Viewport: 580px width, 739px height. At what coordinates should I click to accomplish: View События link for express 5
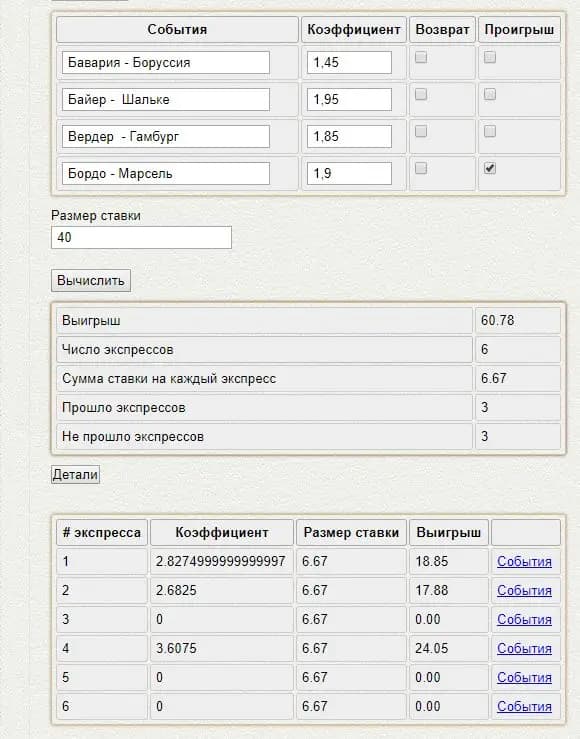tap(524, 677)
